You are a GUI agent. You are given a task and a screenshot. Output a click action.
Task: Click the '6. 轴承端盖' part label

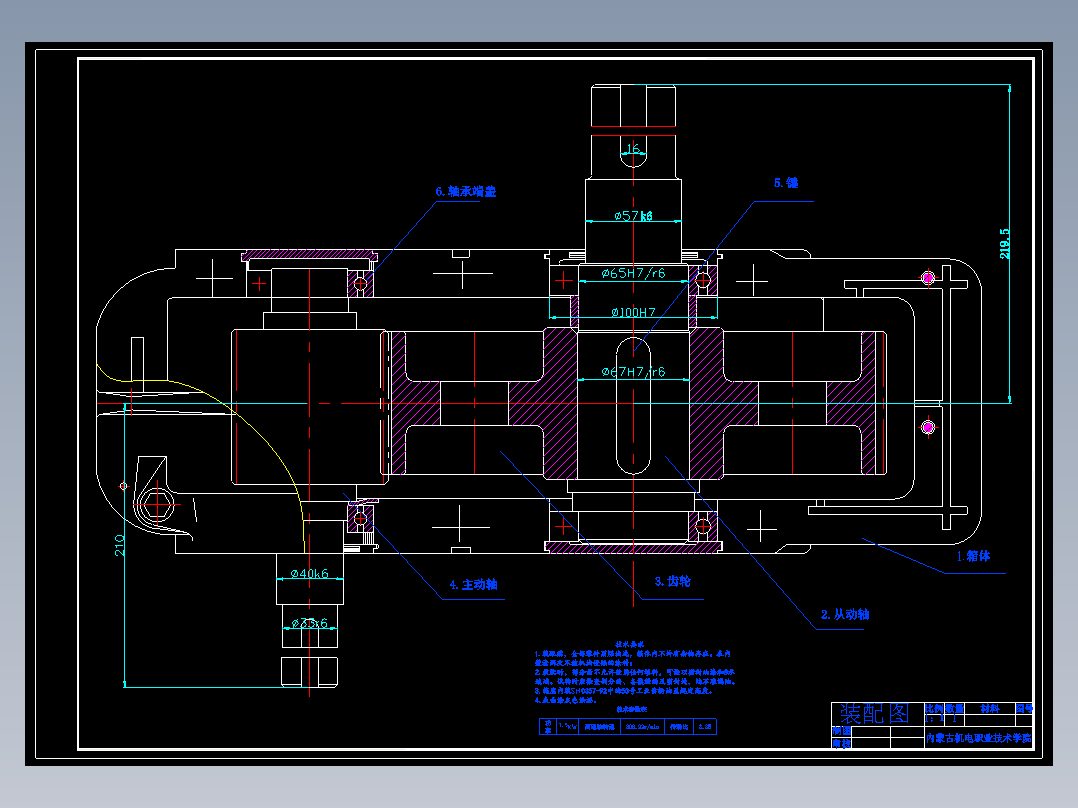[x=465, y=191]
